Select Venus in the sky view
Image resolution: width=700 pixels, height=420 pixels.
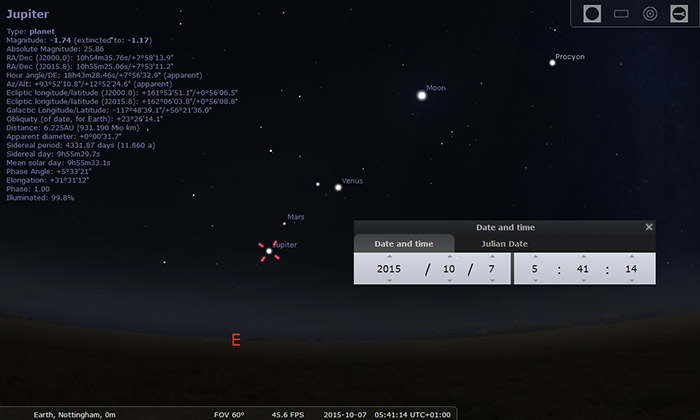(338, 186)
